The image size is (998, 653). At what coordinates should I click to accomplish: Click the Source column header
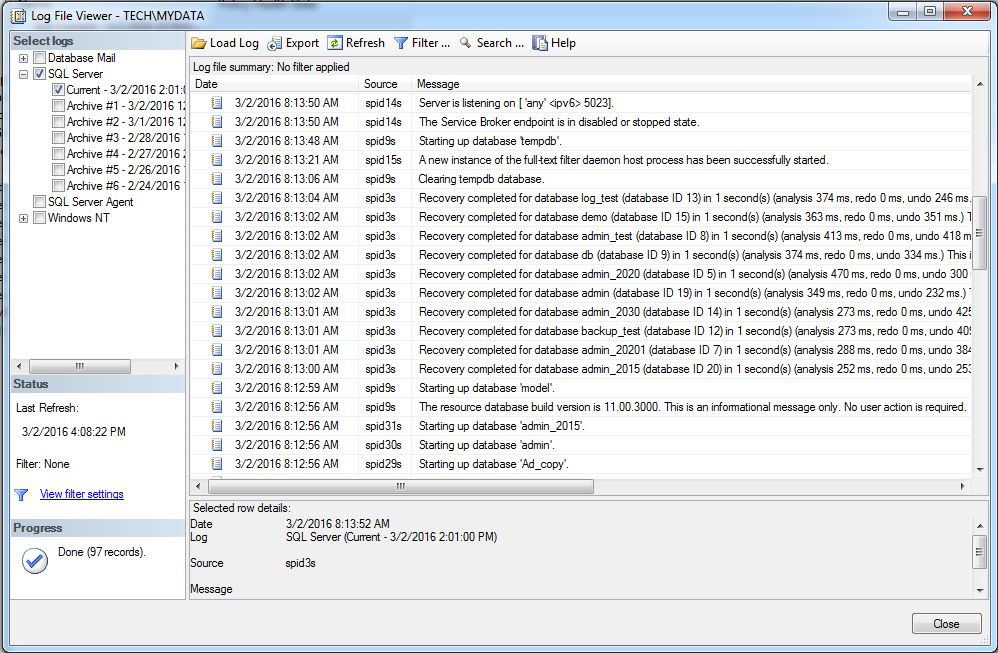point(380,84)
